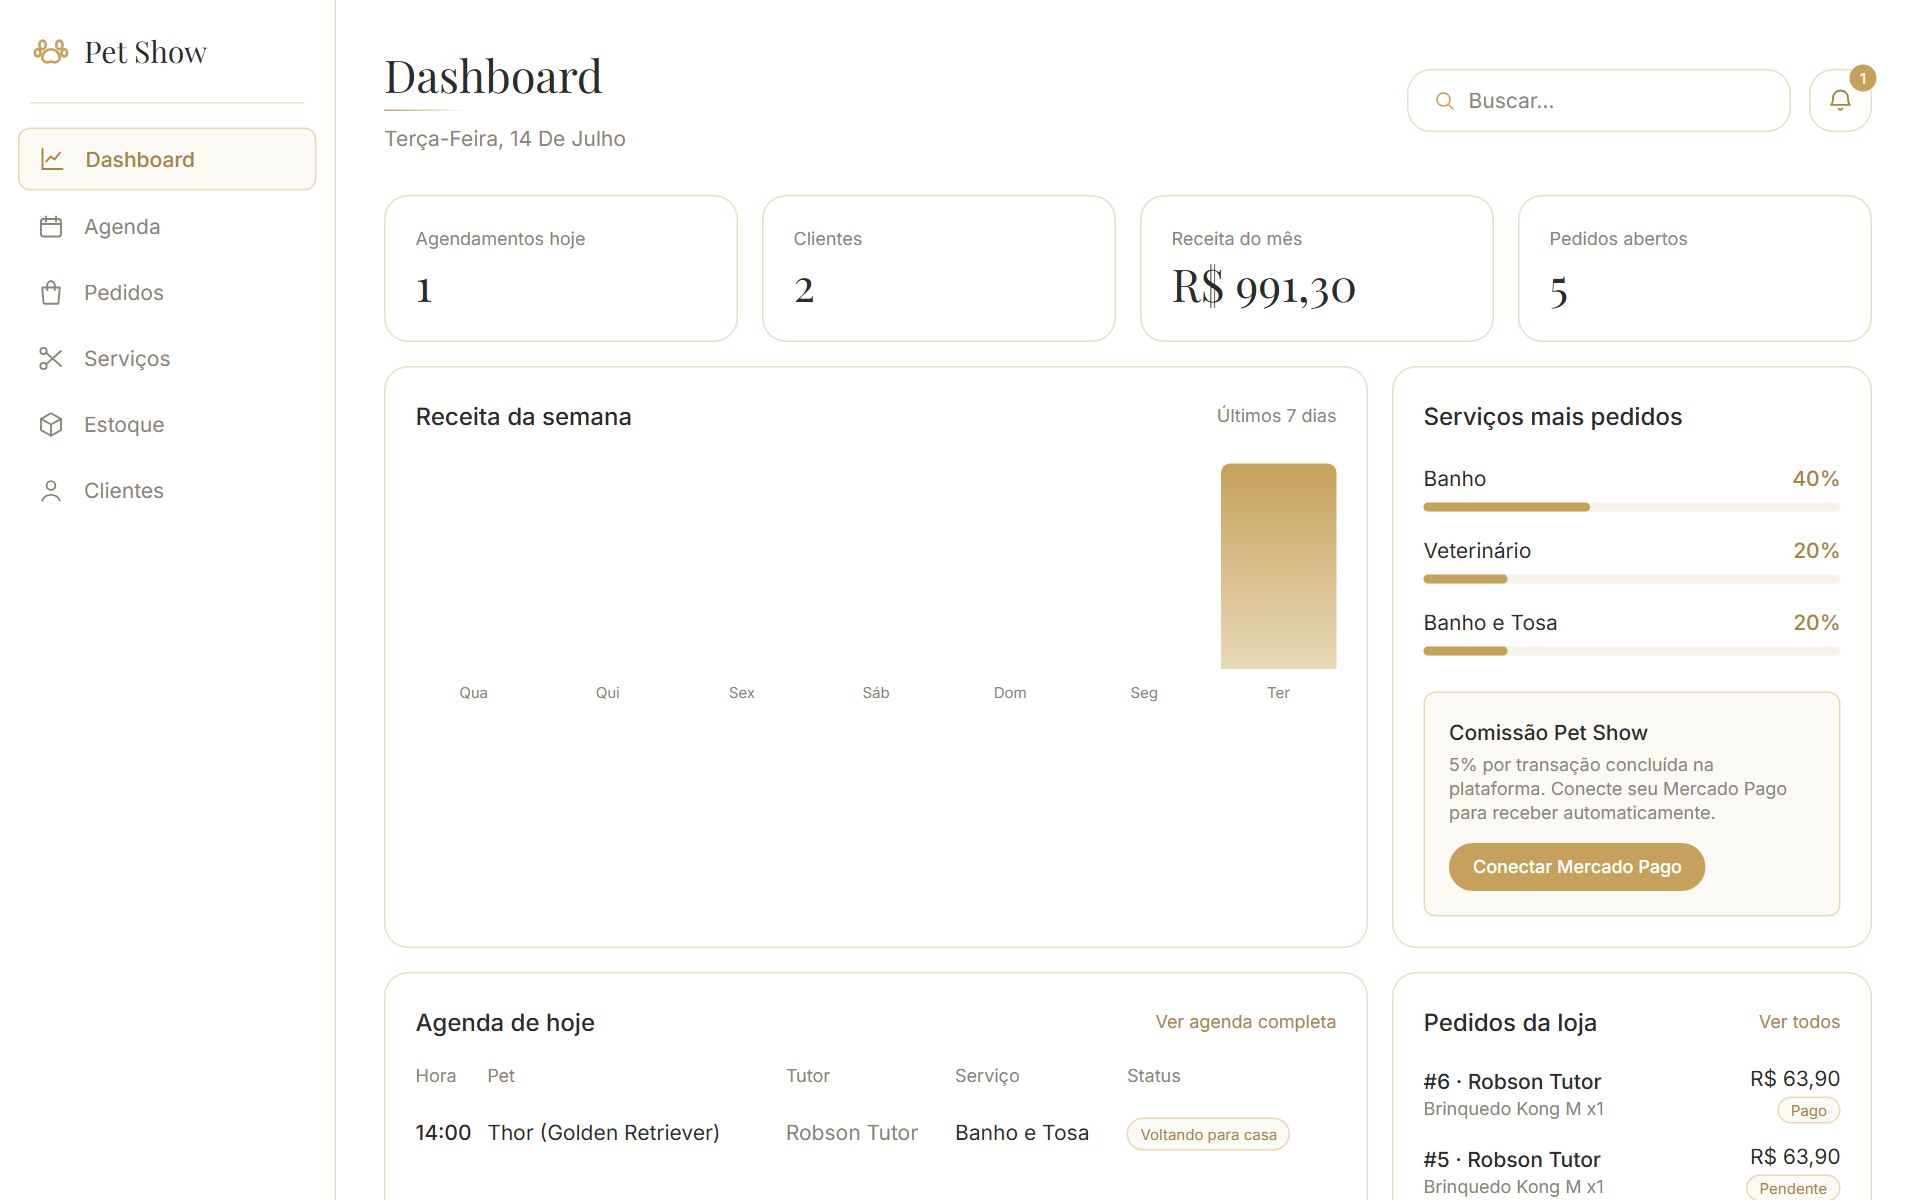Open order #6 Robson Tutor
The image size is (1920, 1200).
(1631, 1095)
